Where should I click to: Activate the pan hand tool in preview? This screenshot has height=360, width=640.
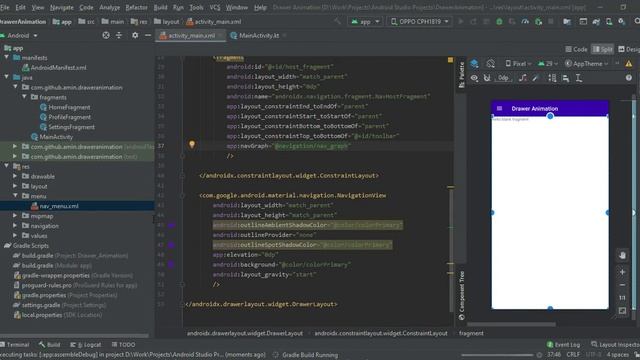pyautogui.click(x=622, y=256)
